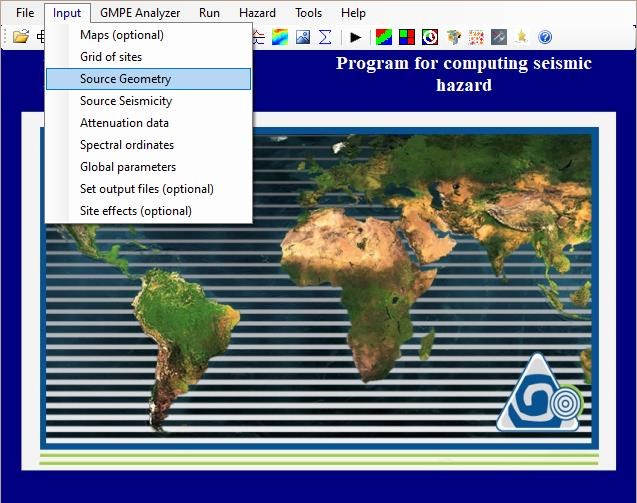The width and height of the screenshot is (637, 503).
Task: Open help via blue question mark icon
Action: coord(545,37)
